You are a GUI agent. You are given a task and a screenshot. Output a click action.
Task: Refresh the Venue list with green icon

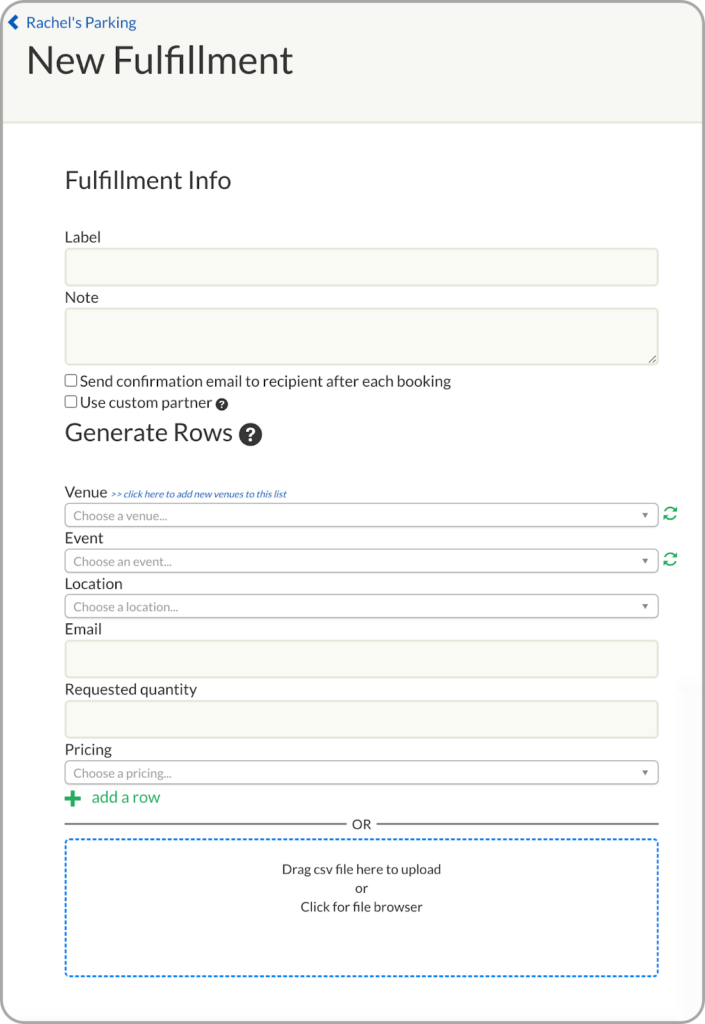click(670, 514)
